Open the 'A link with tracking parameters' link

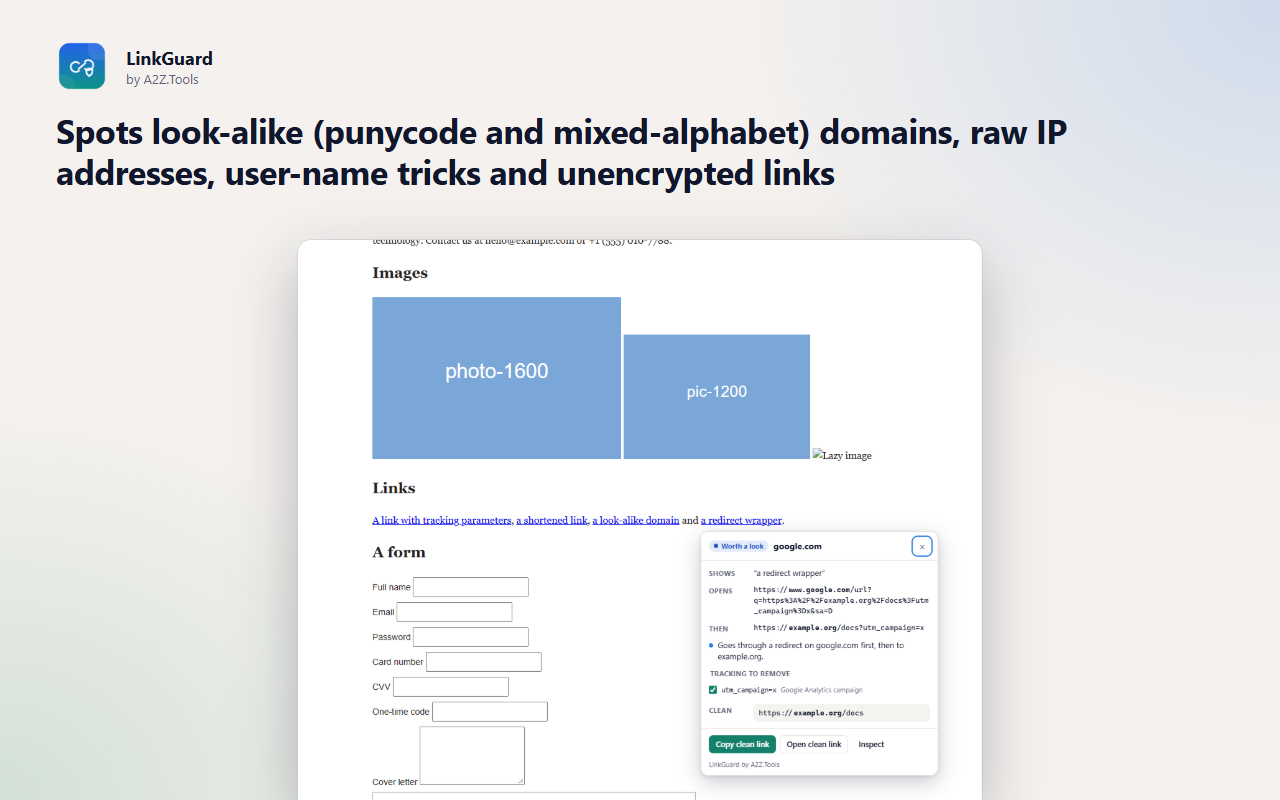[x=442, y=520]
